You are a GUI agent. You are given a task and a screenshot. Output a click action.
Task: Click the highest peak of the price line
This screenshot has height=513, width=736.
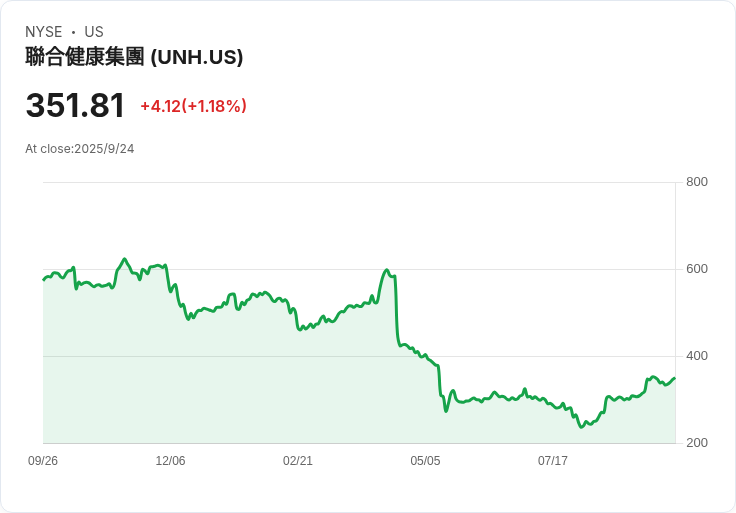tap(124, 259)
